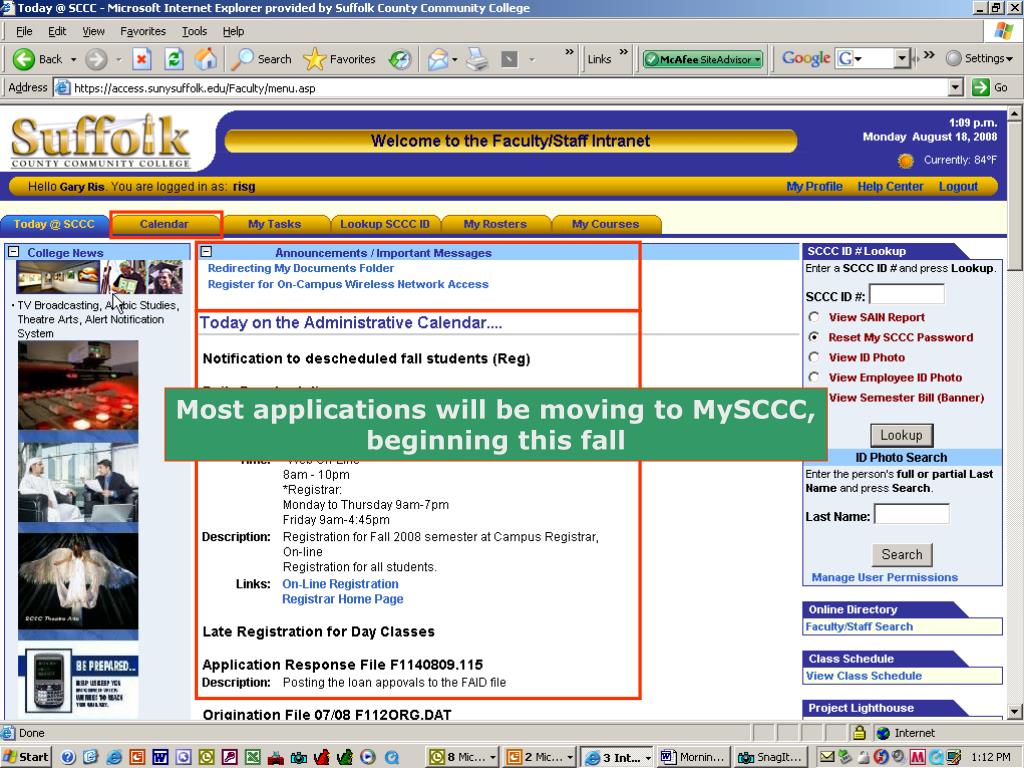Collapse Announcements / Important Messages section
Image resolution: width=1024 pixels, height=768 pixels.
206,251
